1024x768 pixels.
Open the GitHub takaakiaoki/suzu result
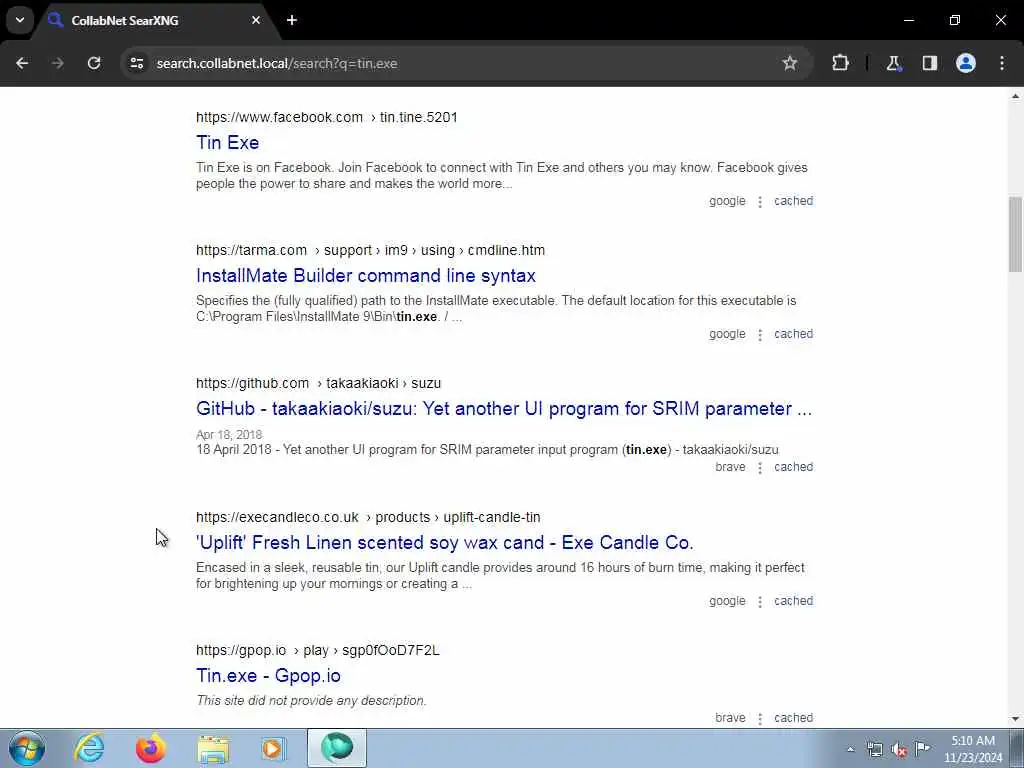tap(504, 409)
